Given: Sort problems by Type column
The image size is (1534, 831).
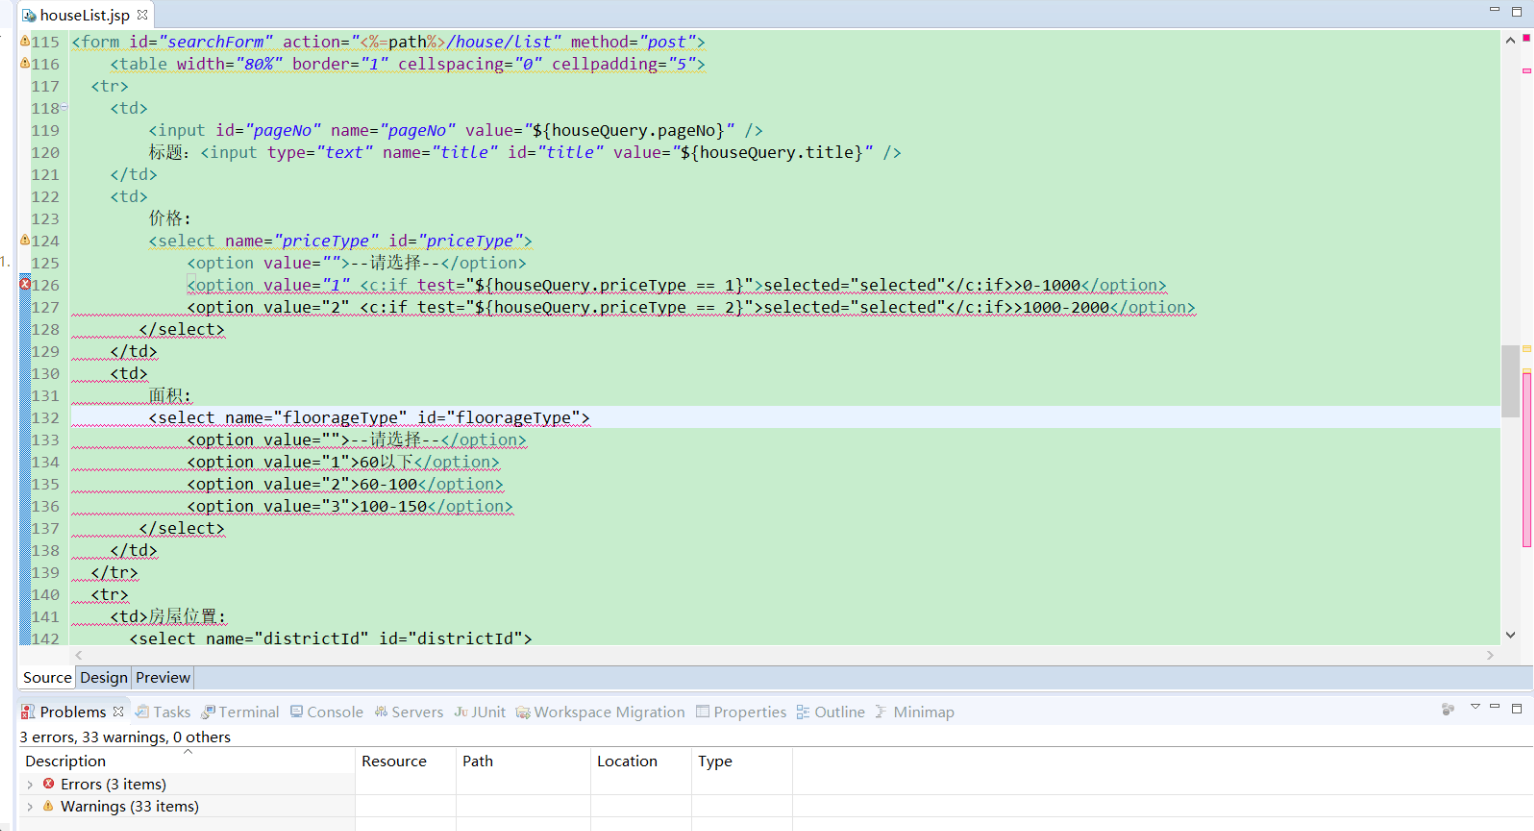Looking at the screenshot, I should (742, 761).
